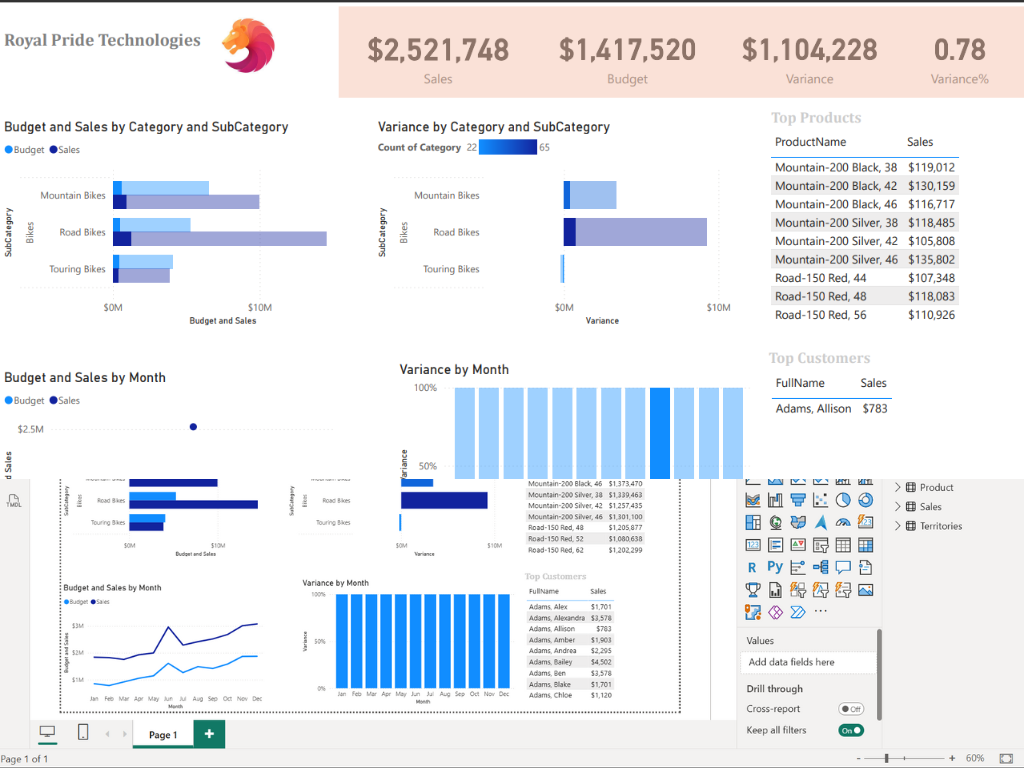Screen dimensions: 1024x768
Task: Select the Azure map visual
Action: click(x=820, y=522)
